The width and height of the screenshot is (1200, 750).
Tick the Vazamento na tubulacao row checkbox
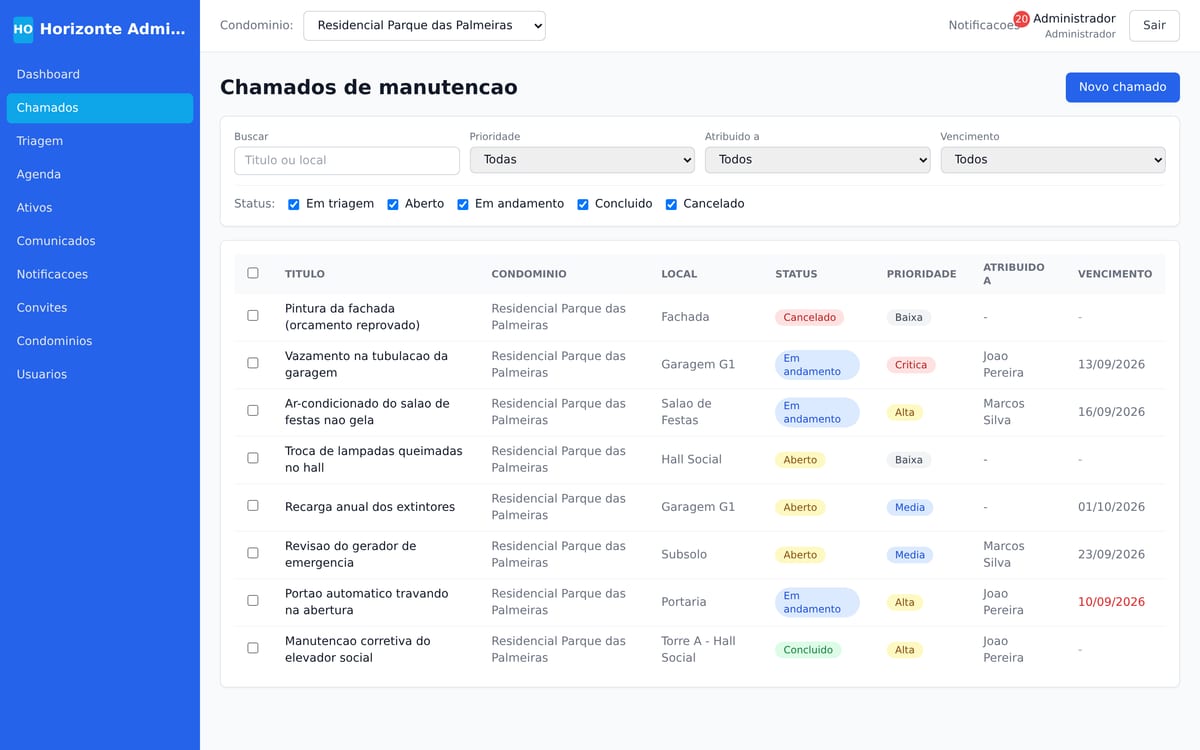(x=253, y=363)
